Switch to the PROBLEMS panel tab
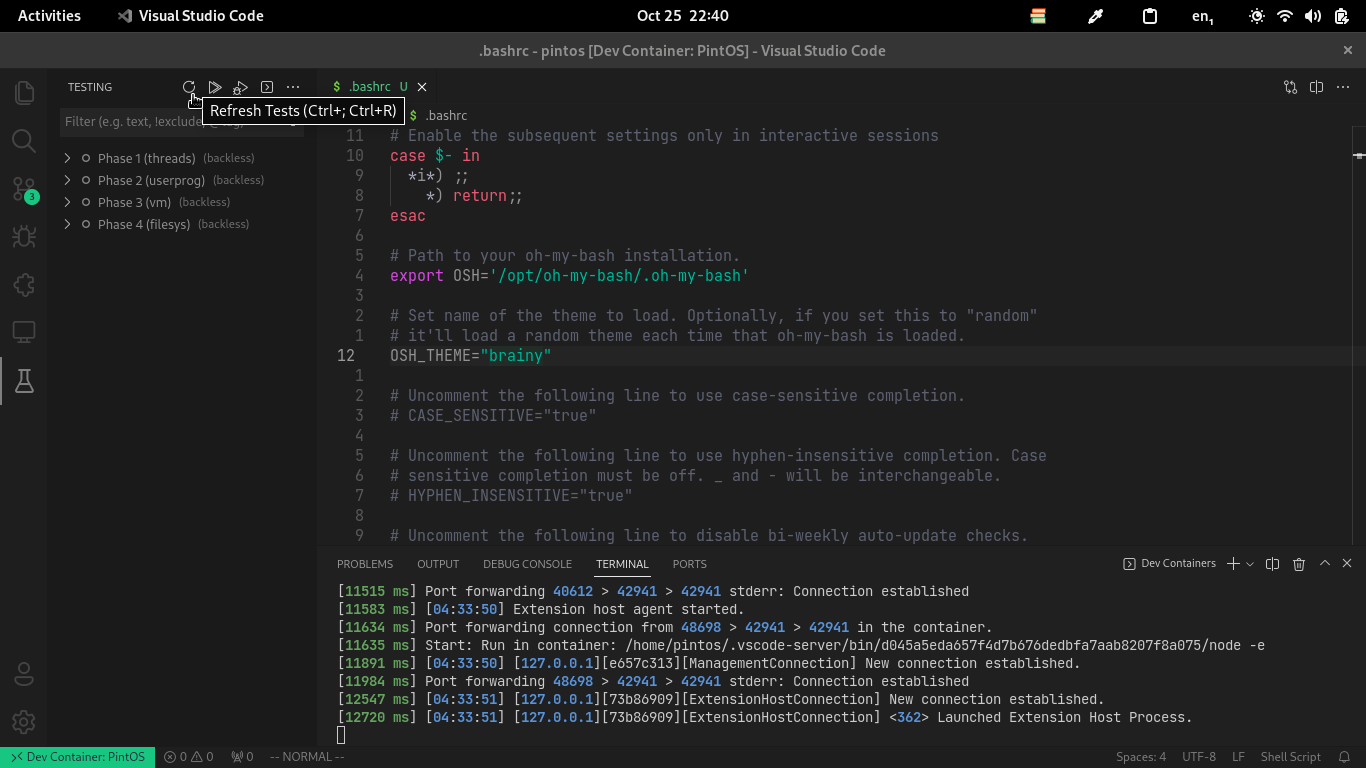 pyautogui.click(x=365, y=564)
